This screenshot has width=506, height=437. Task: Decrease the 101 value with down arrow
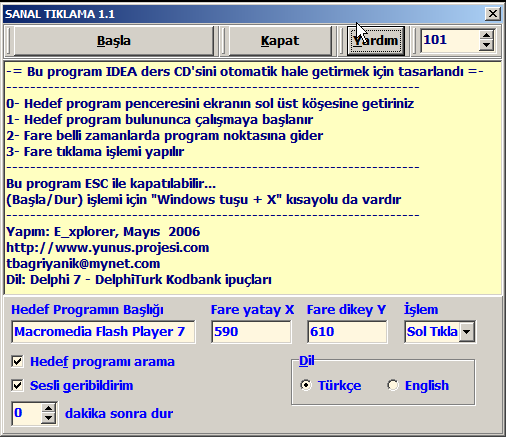487,45
